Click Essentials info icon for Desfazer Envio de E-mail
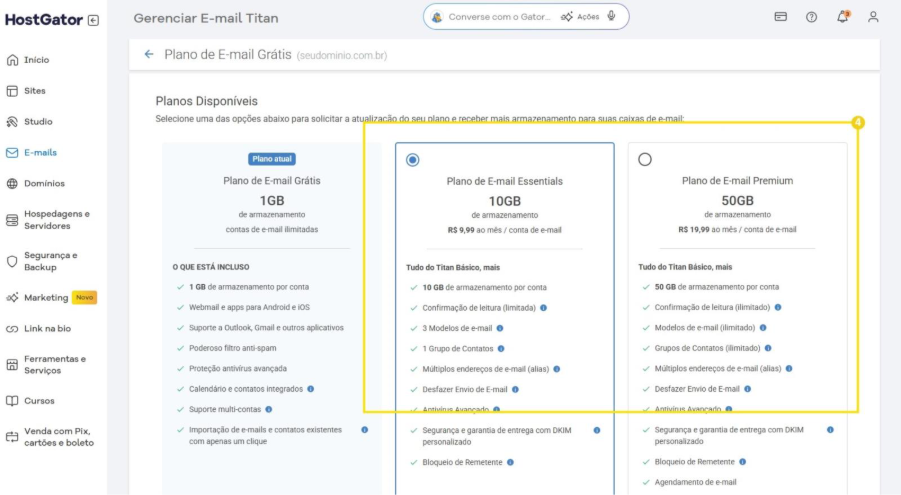This screenshot has height=495, width=901. (x=515, y=389)
